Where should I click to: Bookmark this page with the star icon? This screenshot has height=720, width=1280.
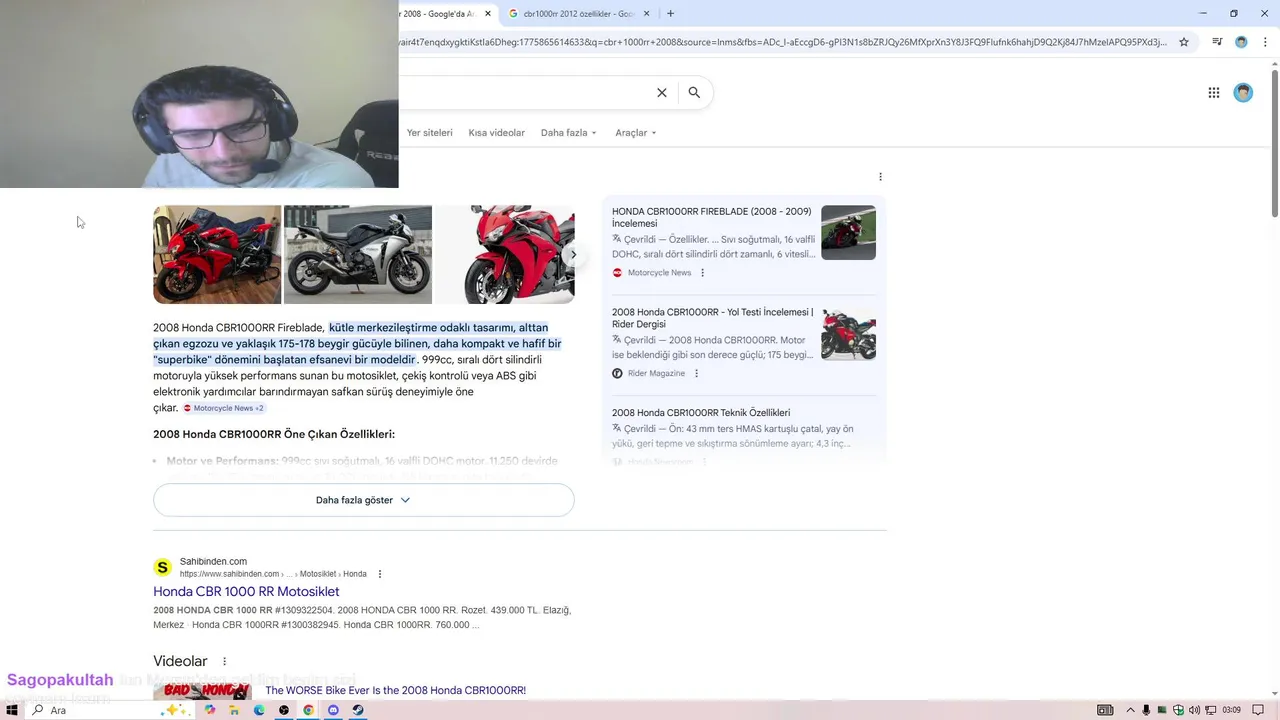click(1184, 42)
